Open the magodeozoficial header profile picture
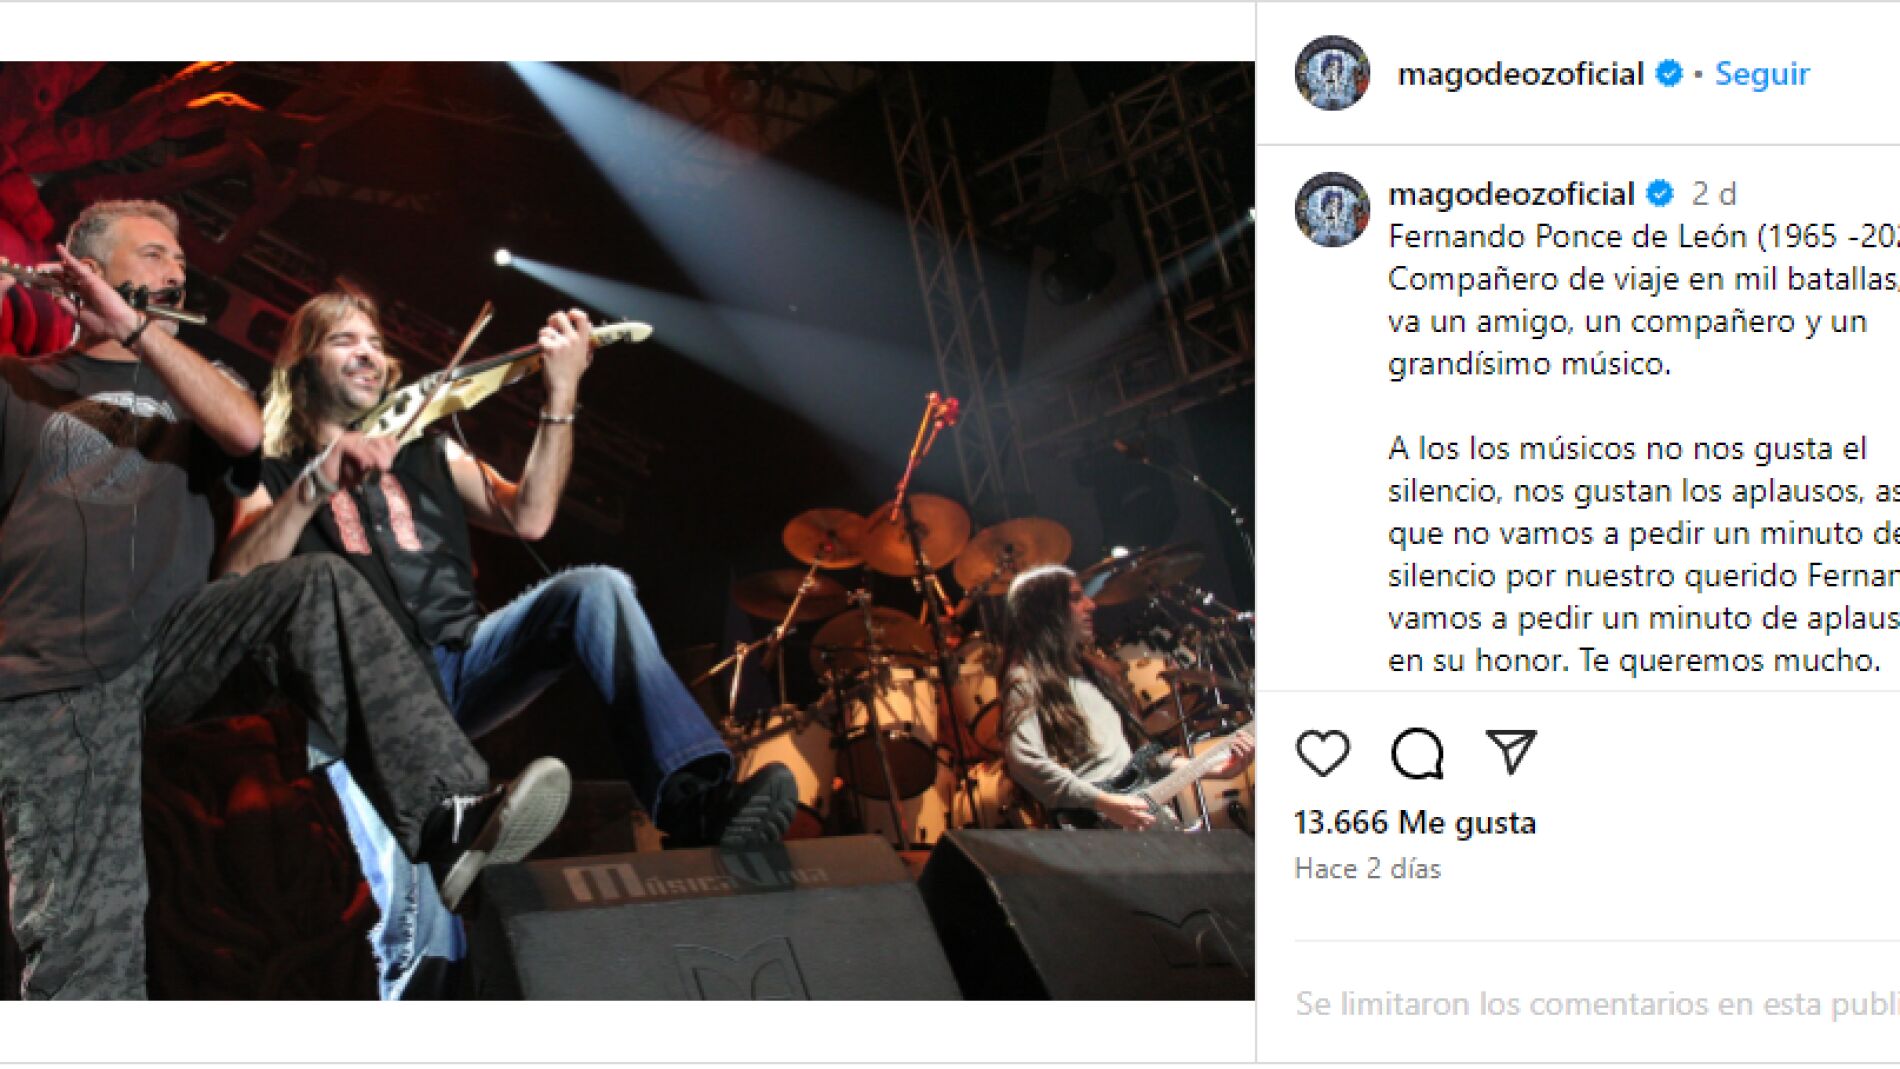Image resolution: width=1900 pixels, height=1069 pixels. [x=1332, y=73]
